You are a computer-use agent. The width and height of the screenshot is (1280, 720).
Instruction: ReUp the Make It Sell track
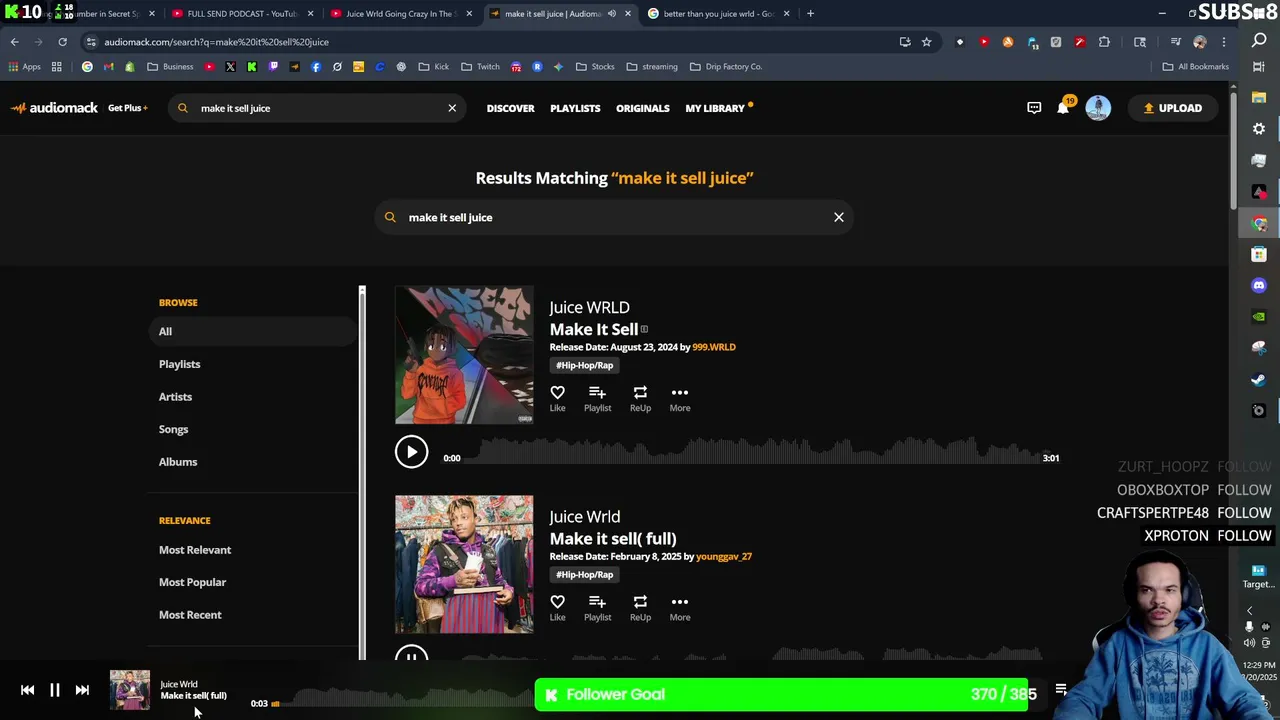pyautogui.click(x=640, y=398)
